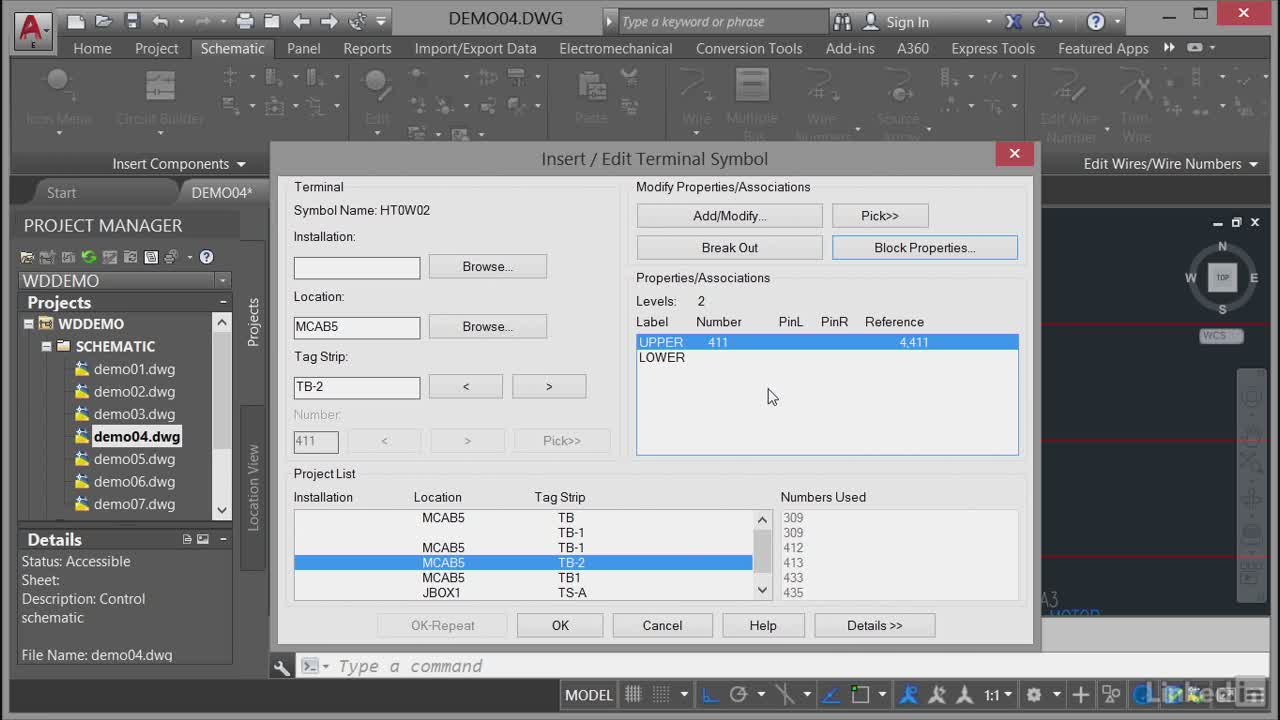Expand the Insert Components panel dropdown
Viewport: 1280px width, 720px height.
click(240, 164)
